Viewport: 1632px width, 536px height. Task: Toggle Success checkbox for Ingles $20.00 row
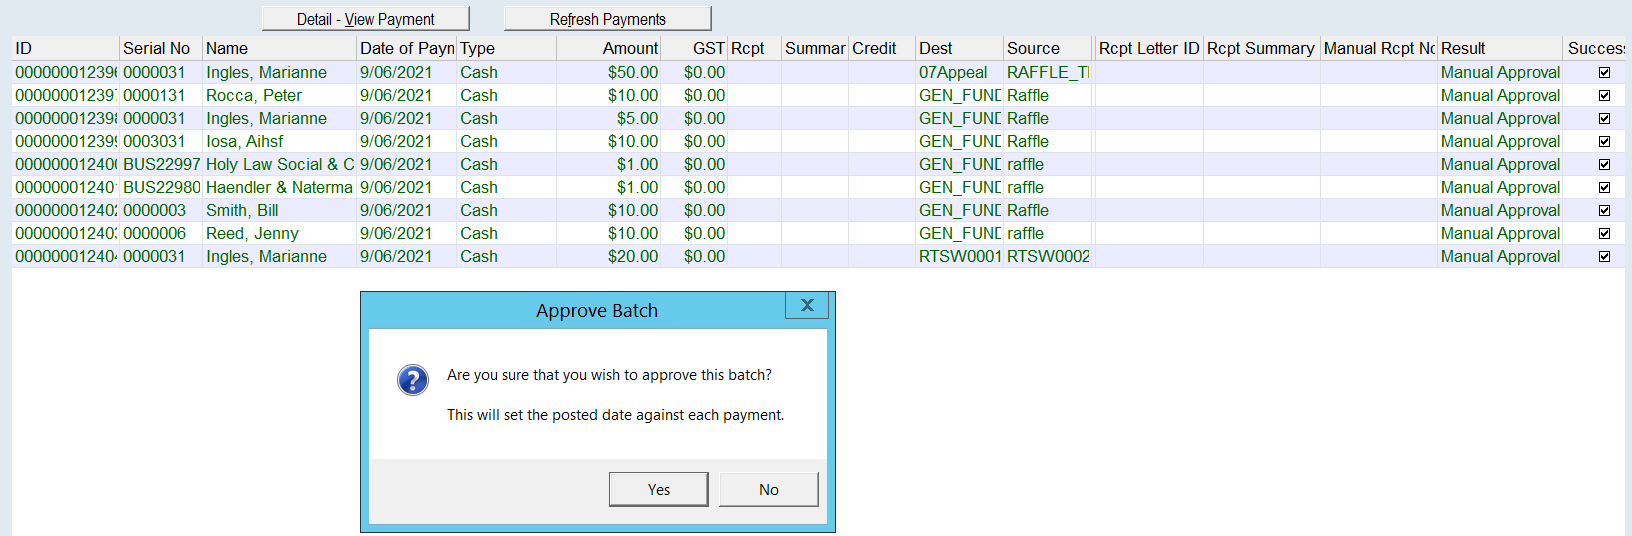click(1604, 256)
